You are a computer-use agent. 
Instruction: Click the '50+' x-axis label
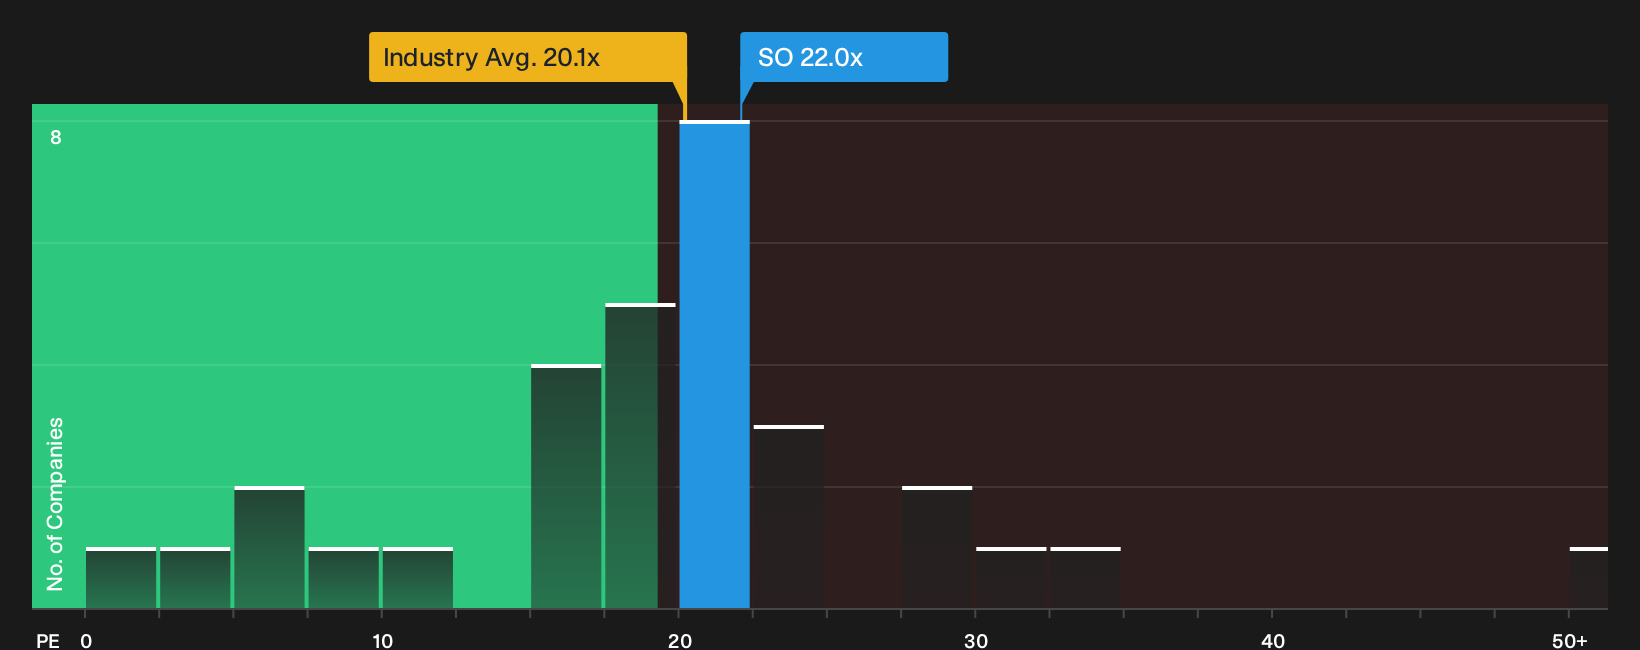[1569, 640]
